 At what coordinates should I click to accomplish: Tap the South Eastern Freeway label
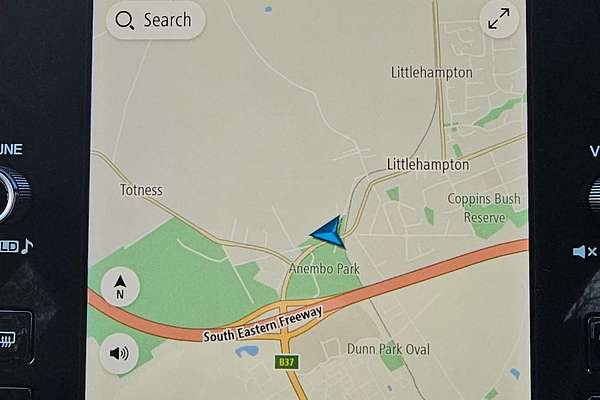point(263,325)
